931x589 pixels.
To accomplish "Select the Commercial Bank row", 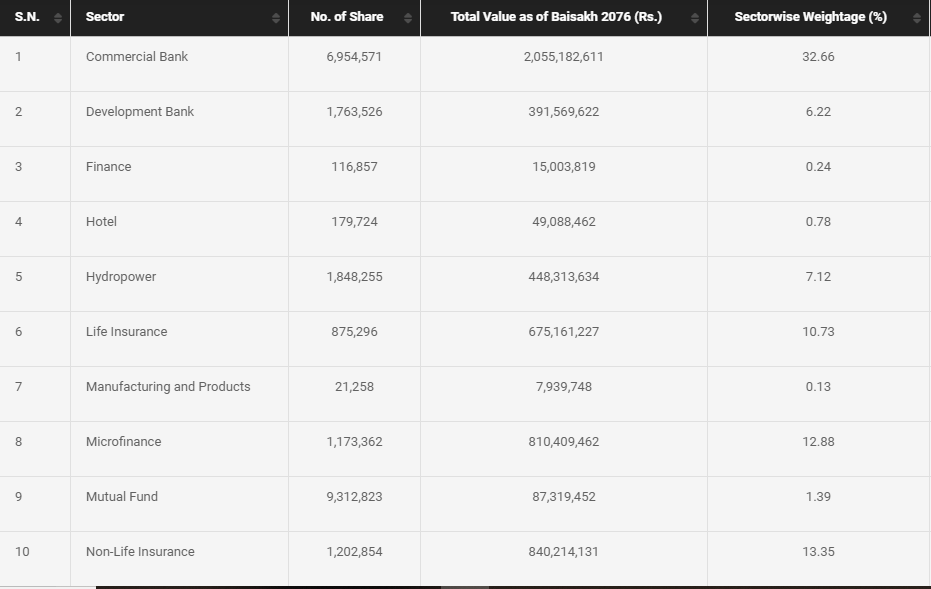I will click(x=465, y=64).
